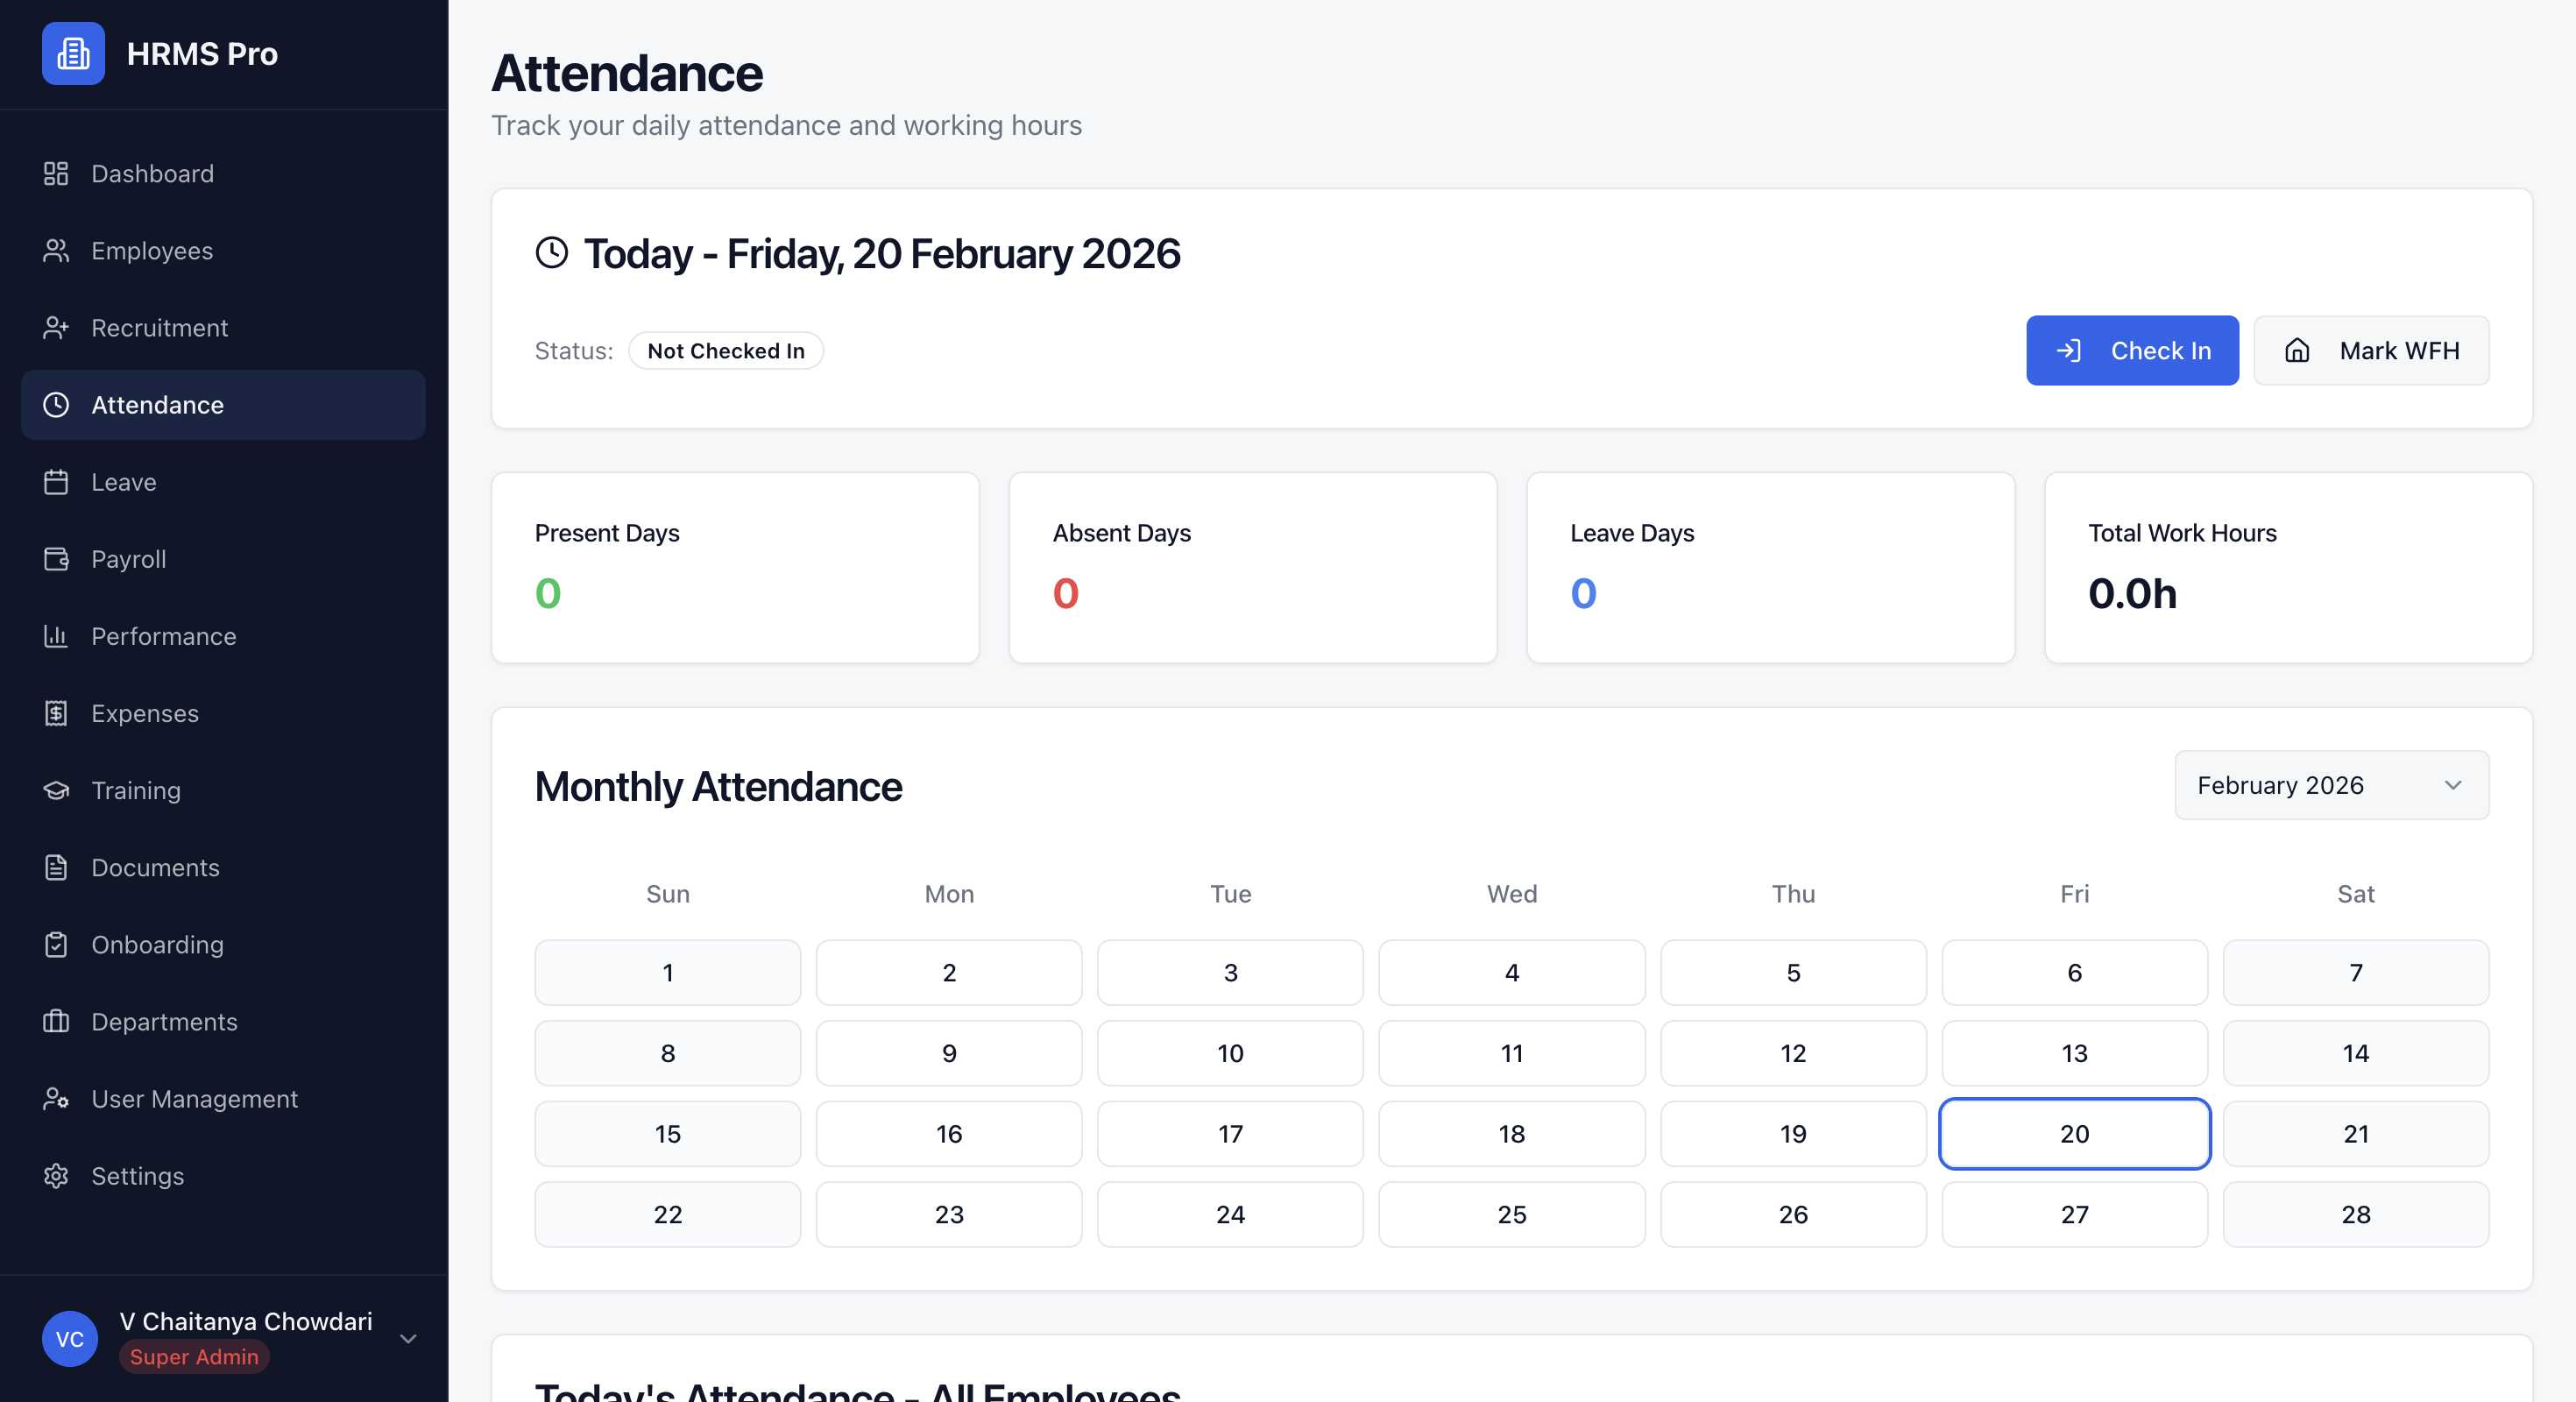Screen dimensions: 2576x1402
Task: Select calendar day 9
Action: click(x=948, y=1052)
